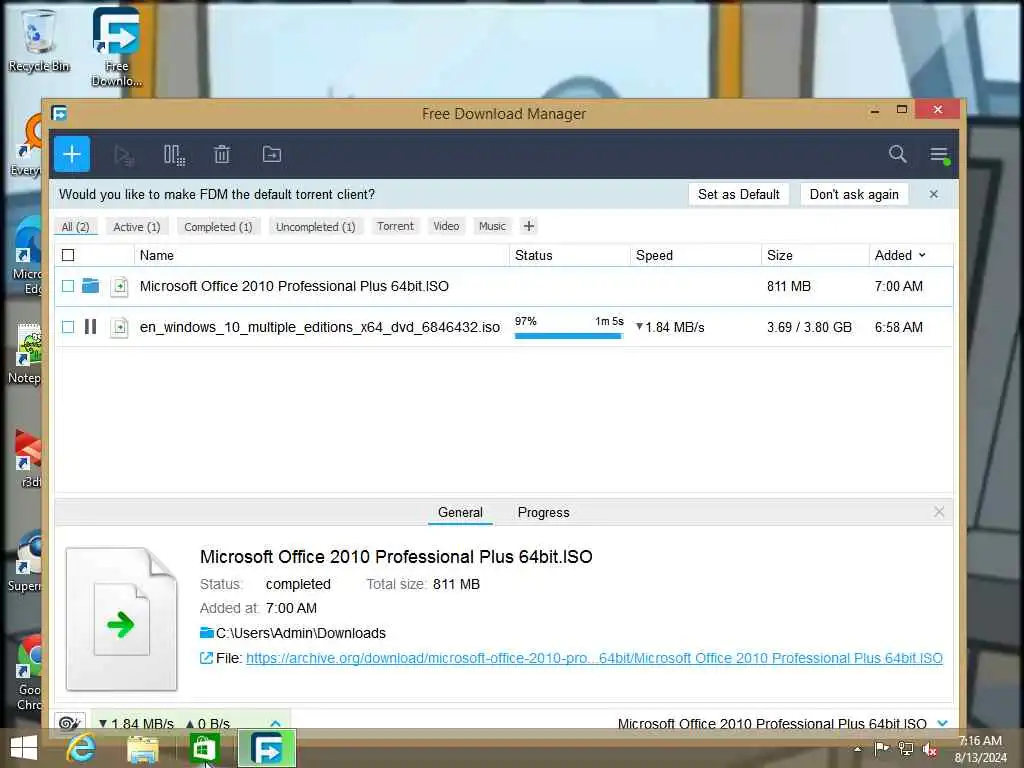
Task: Toggle snail mode speed limiter icon
Action: [x=70, y=722]
